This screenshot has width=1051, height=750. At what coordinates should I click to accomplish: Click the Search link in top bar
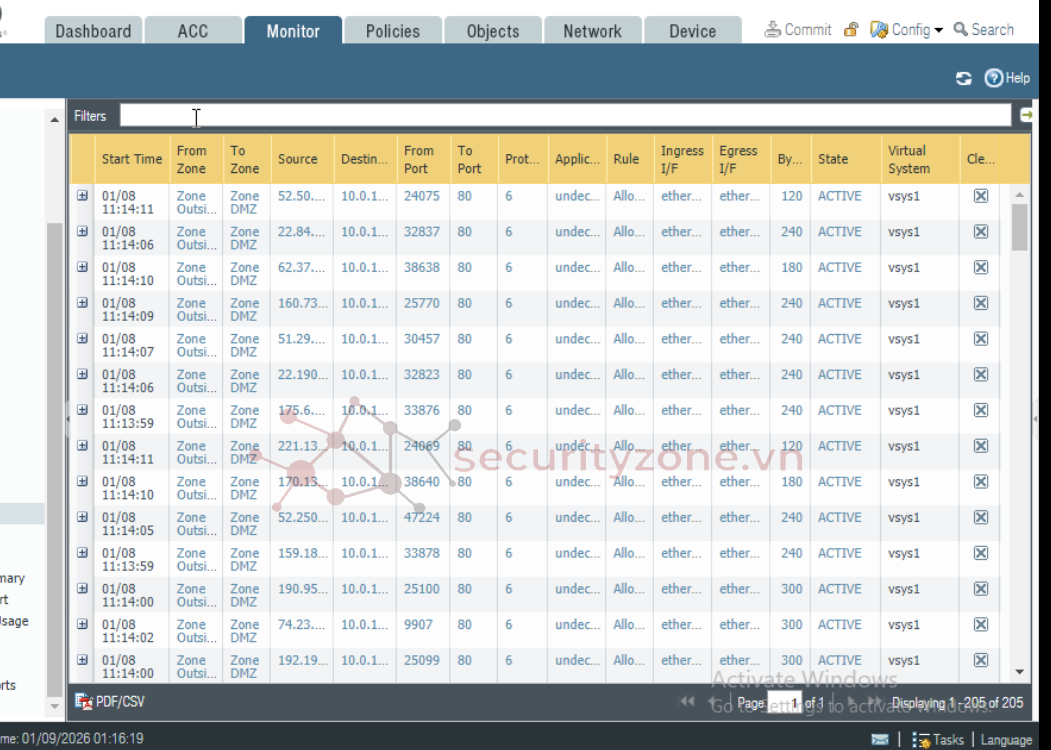[984, 30]
